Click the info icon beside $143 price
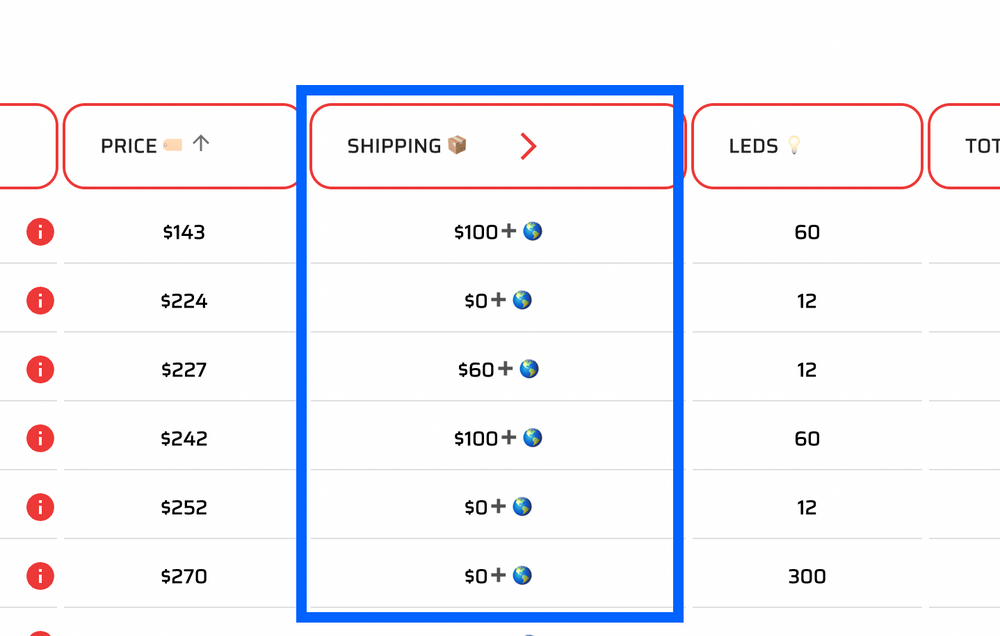Viewport: 1000px width, 636px height. (x=40, y=232)
